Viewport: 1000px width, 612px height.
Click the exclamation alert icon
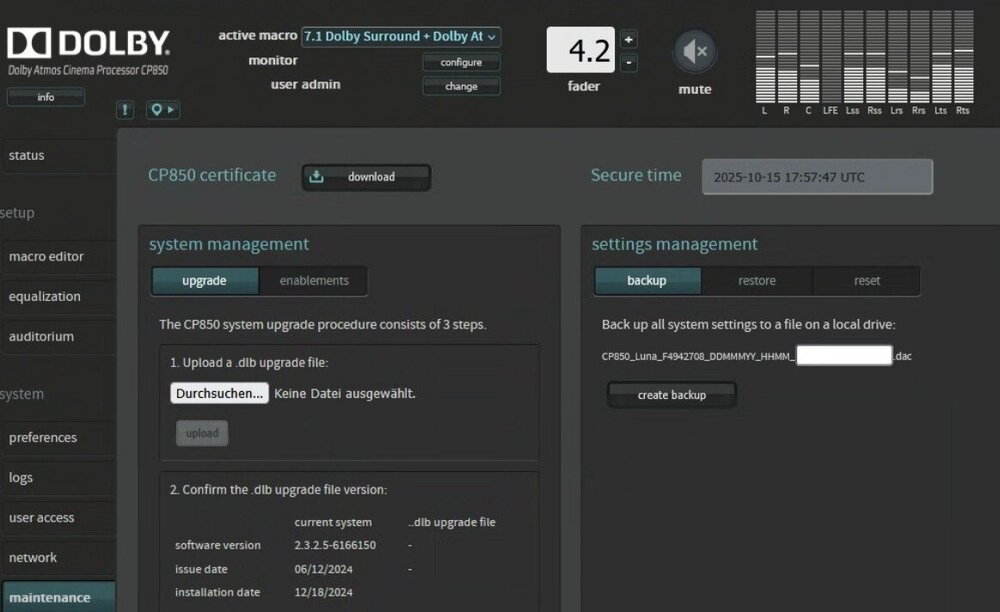pos(125,110)
